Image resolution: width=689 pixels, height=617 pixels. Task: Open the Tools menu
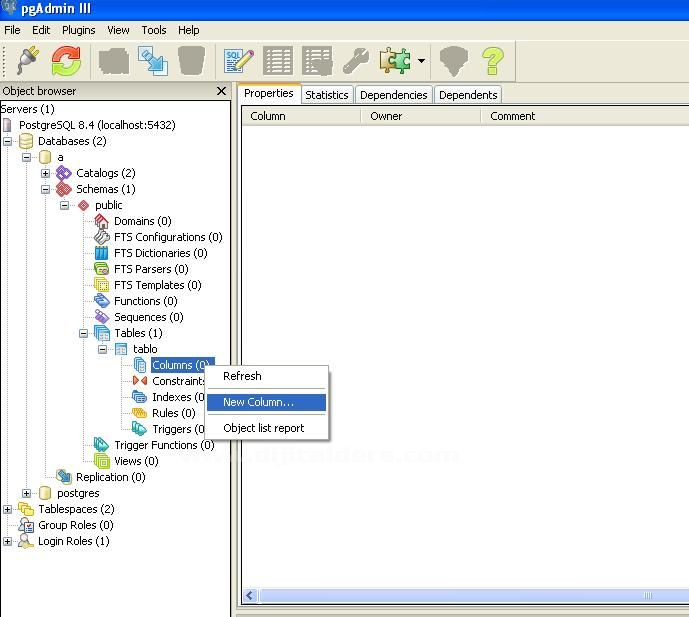[x=154, y=30]
